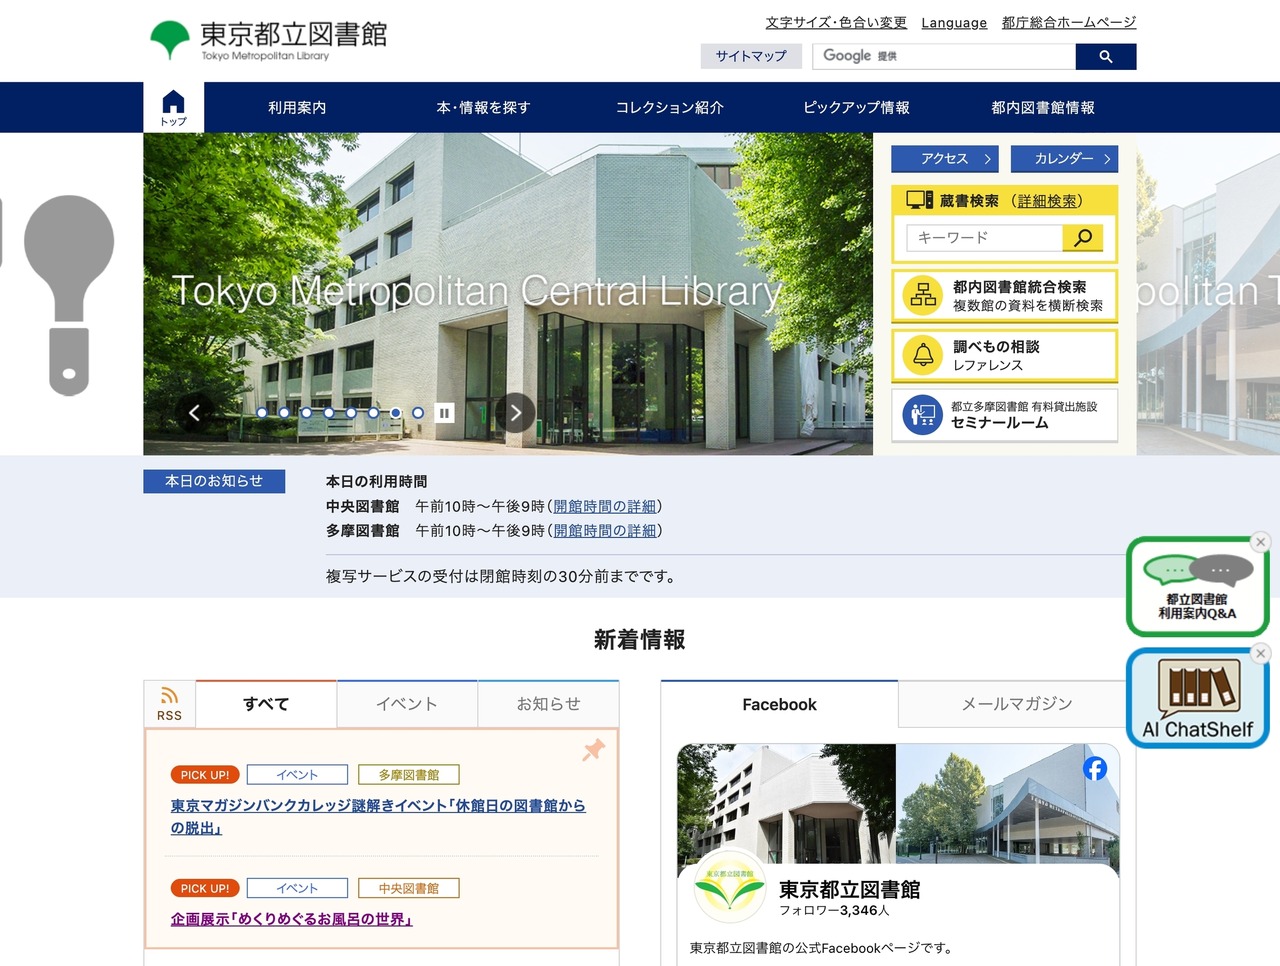Screen dimensions: 1280x966
Task: Click the イベント tag above 休館日の図書館 item
Action: click(297, 775)
